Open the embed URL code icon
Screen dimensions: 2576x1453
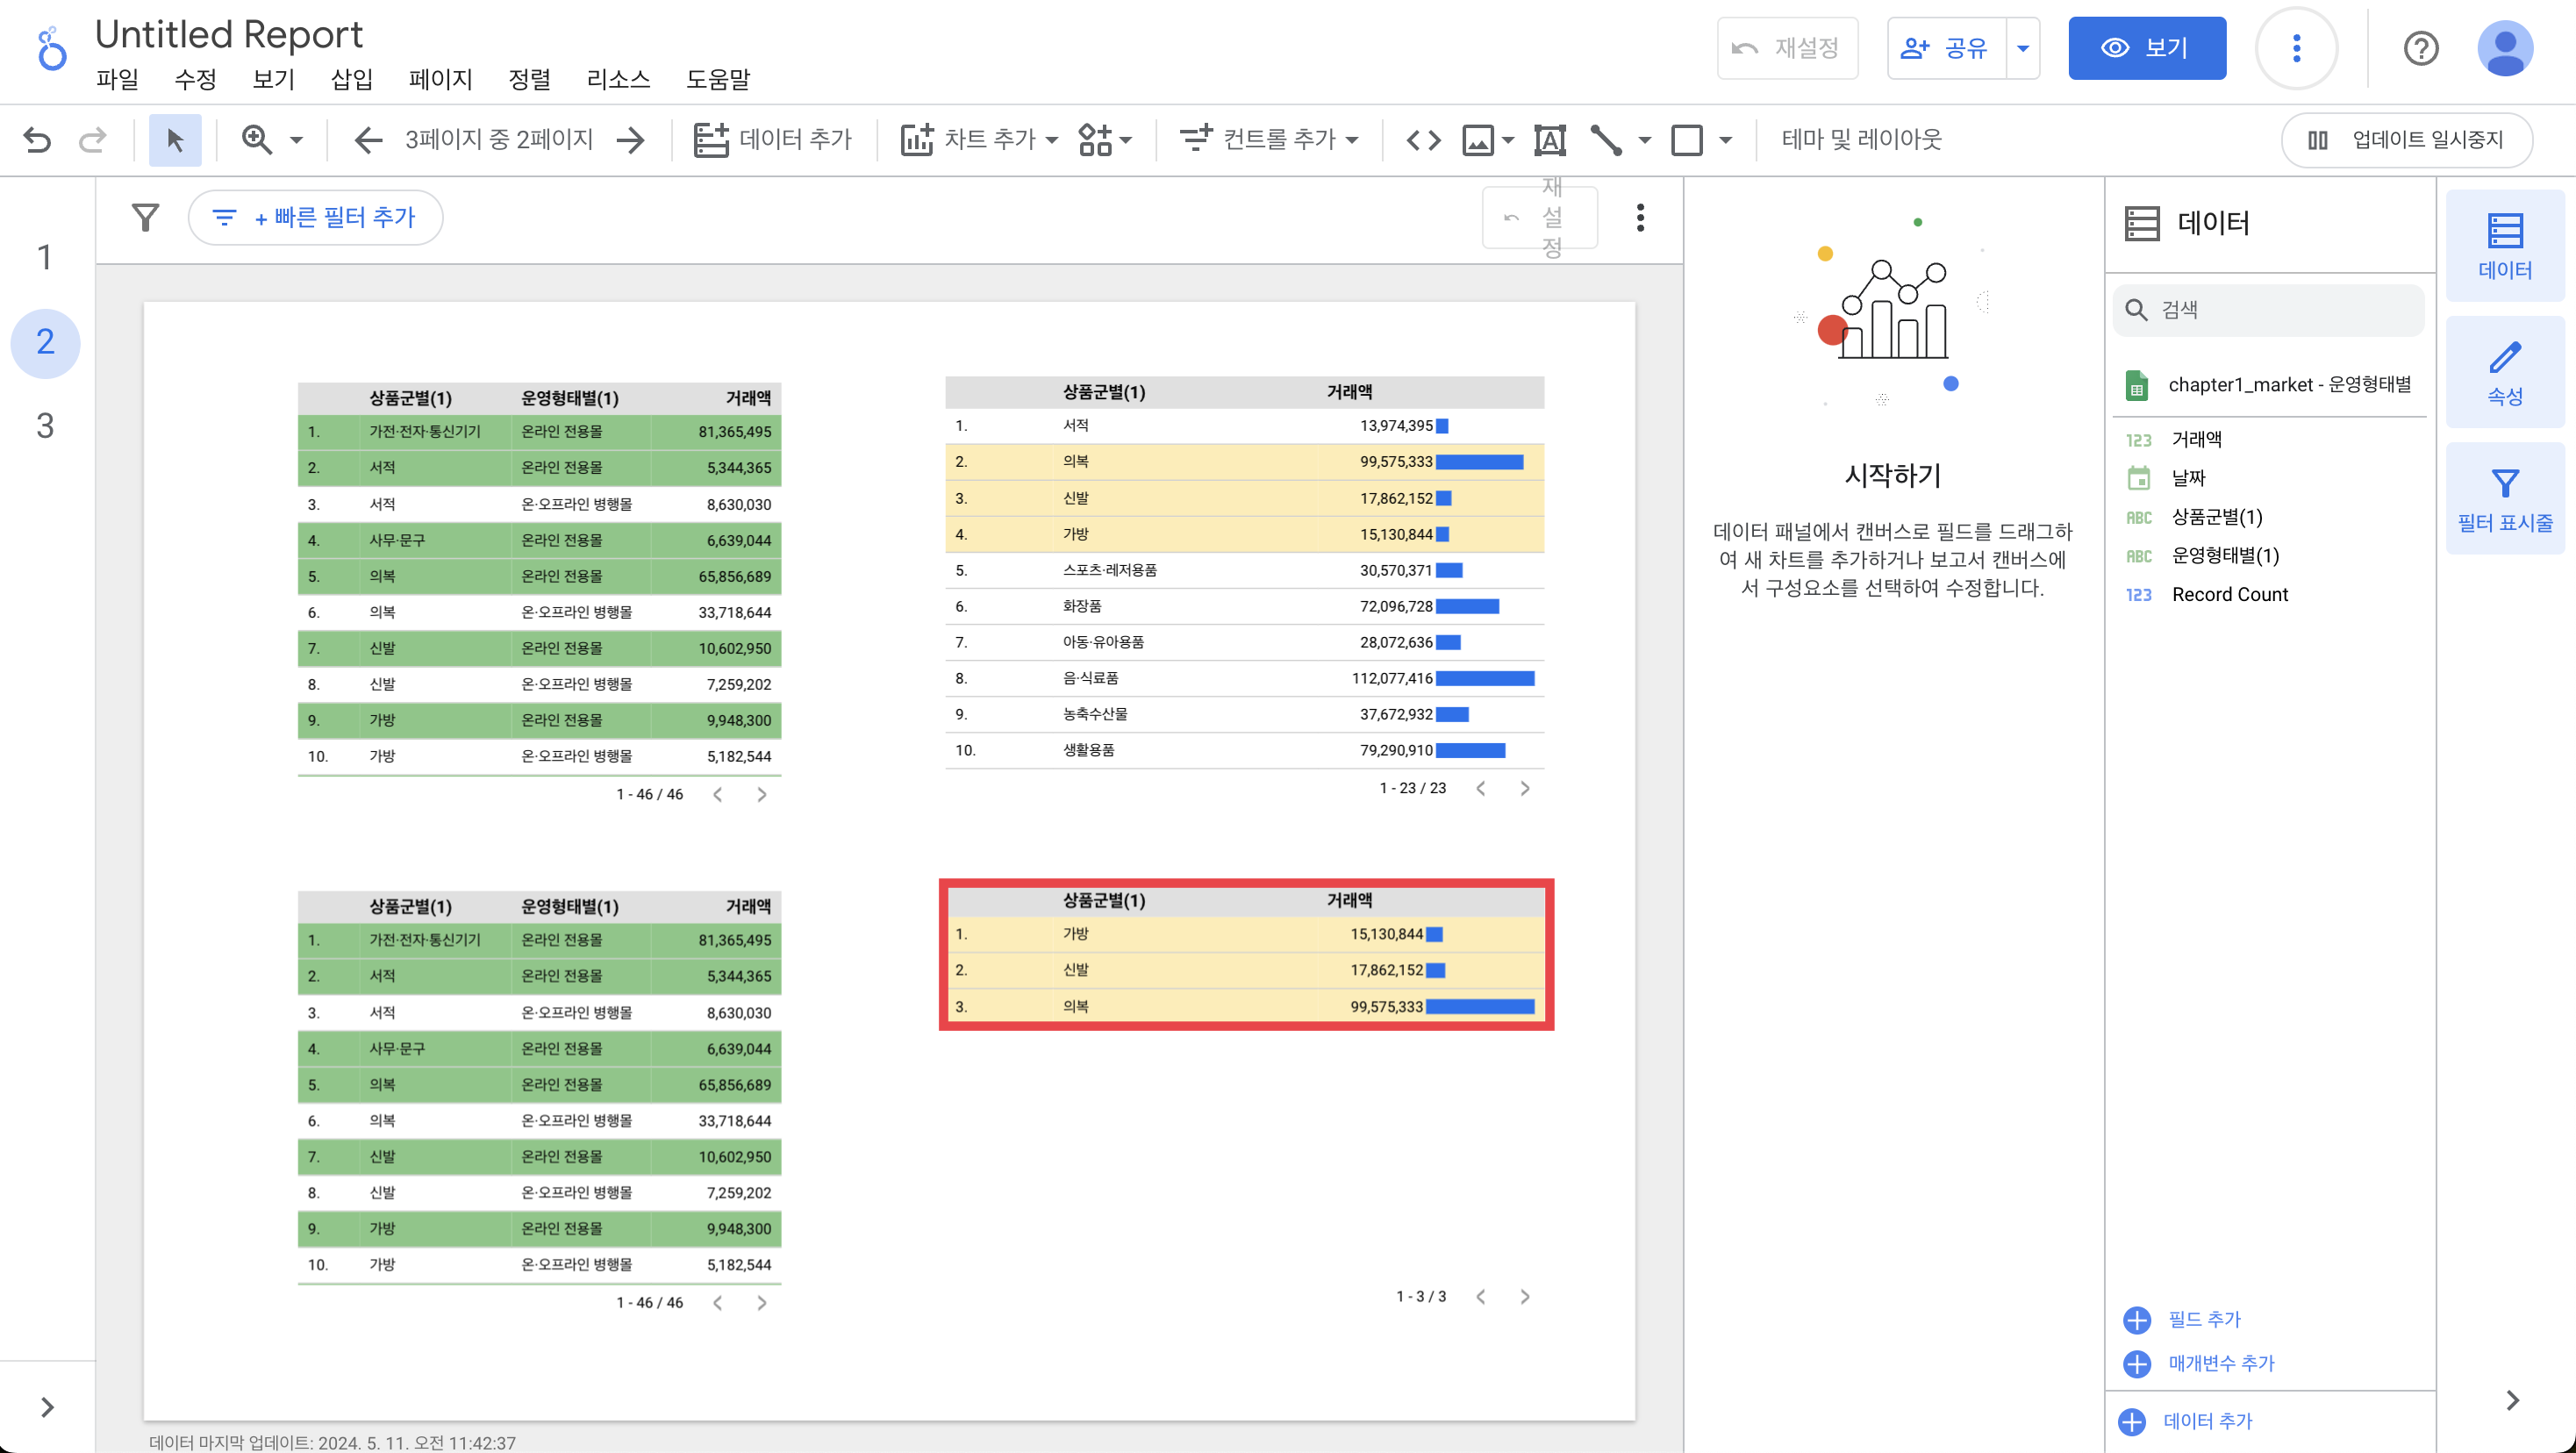pos(1423,140)
